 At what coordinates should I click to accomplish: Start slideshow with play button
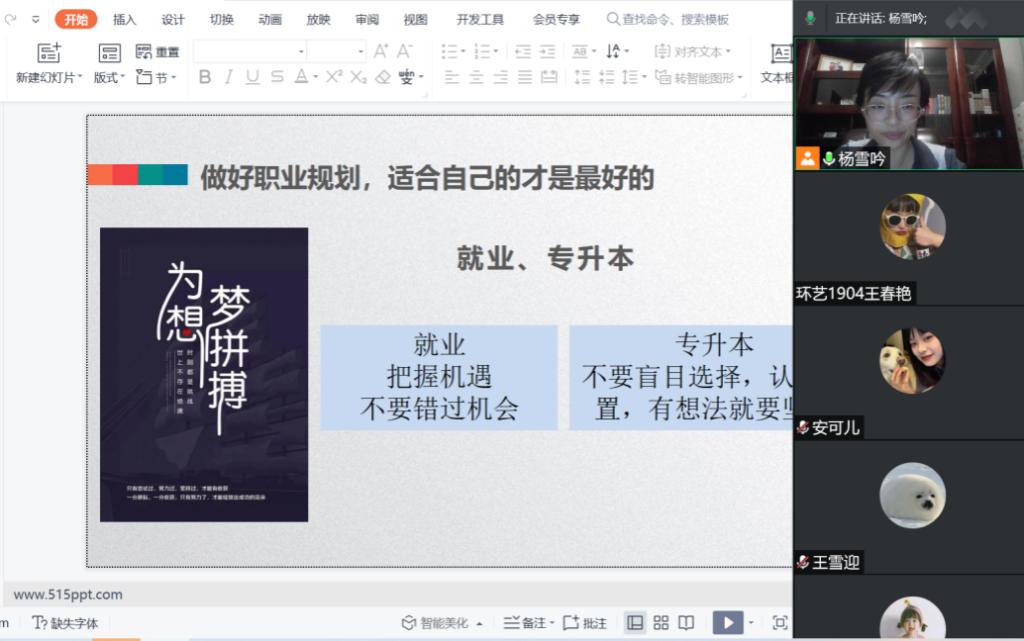(x=727, y=622)
